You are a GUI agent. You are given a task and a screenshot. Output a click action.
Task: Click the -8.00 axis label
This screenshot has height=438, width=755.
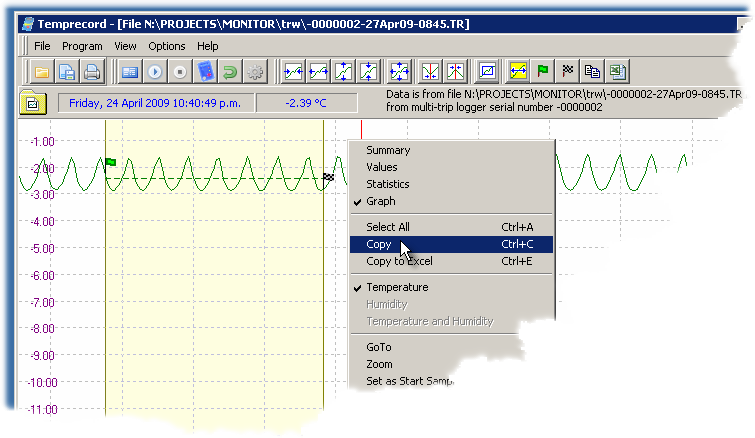tap(42, 329)
